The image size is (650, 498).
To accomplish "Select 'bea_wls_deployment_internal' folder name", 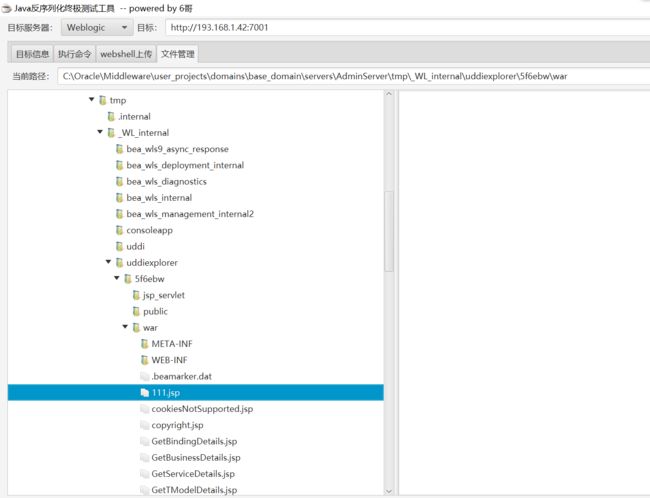I will (185, 165).
